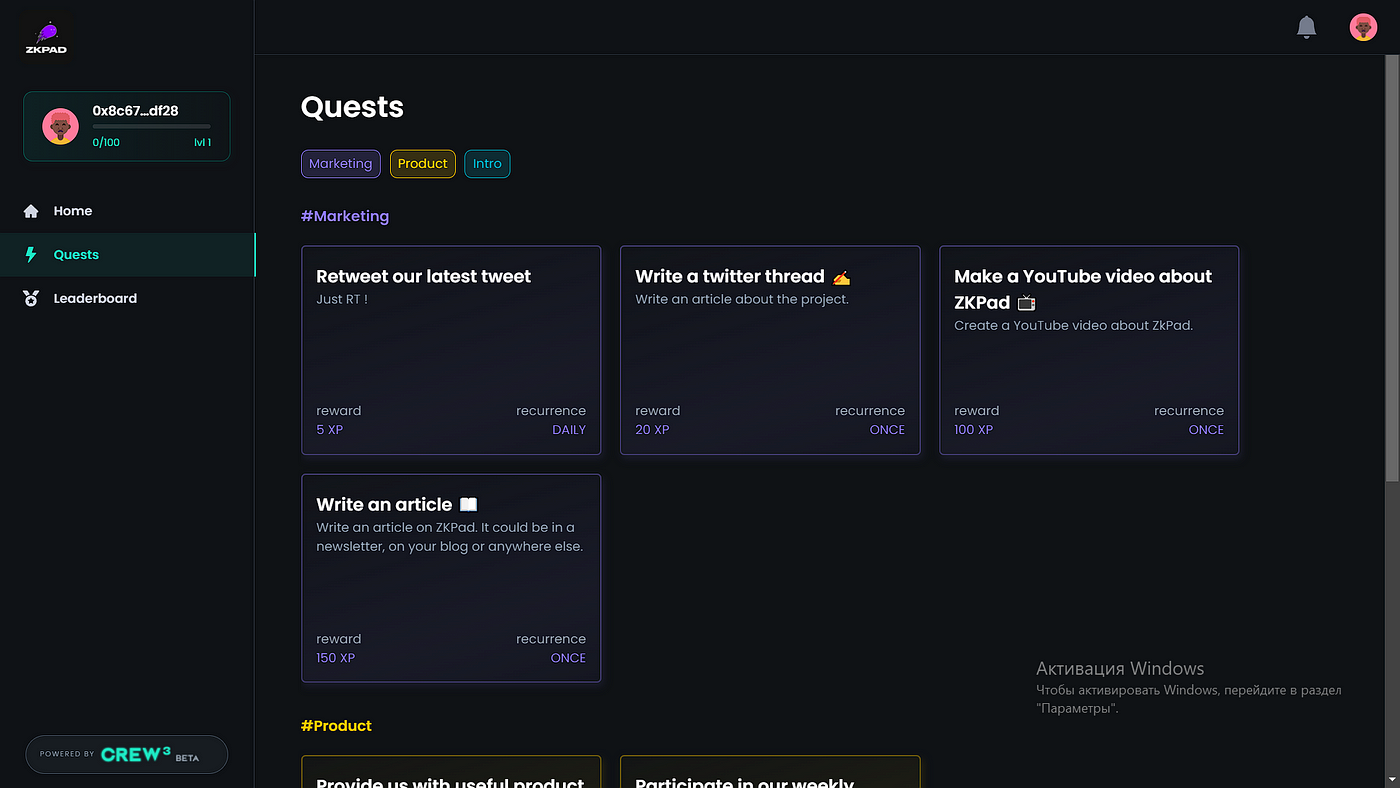The image size is (1400, 788).
Task: Click the 0/100 XP counter
Action: coord(105,143)
